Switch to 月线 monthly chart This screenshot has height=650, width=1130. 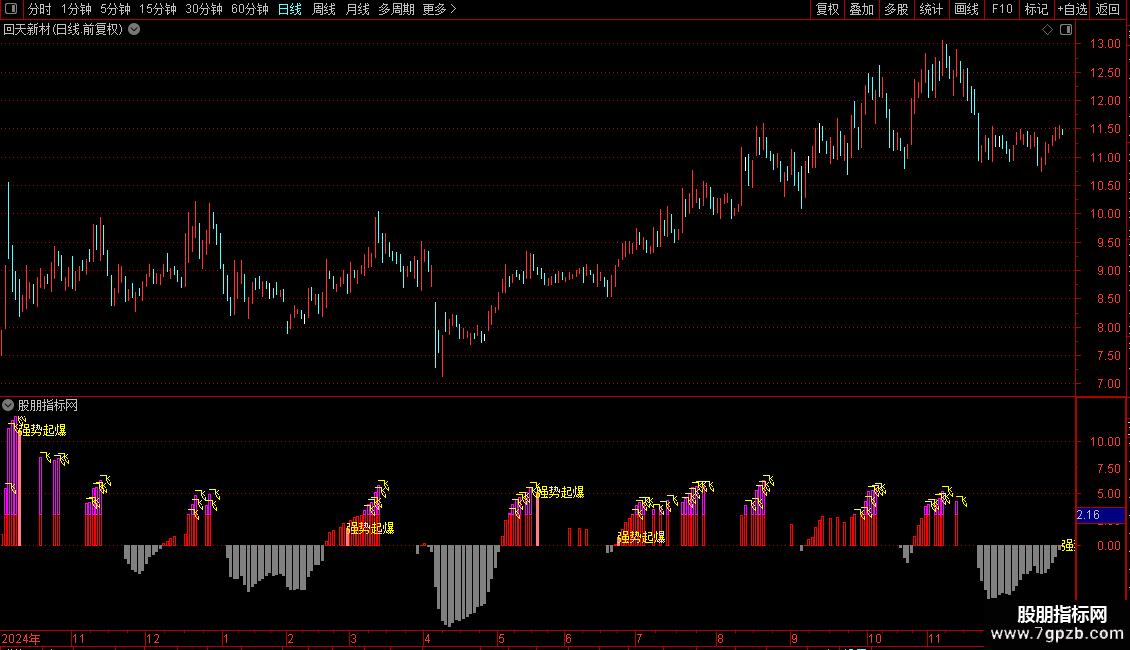click(x=357, y=9)
